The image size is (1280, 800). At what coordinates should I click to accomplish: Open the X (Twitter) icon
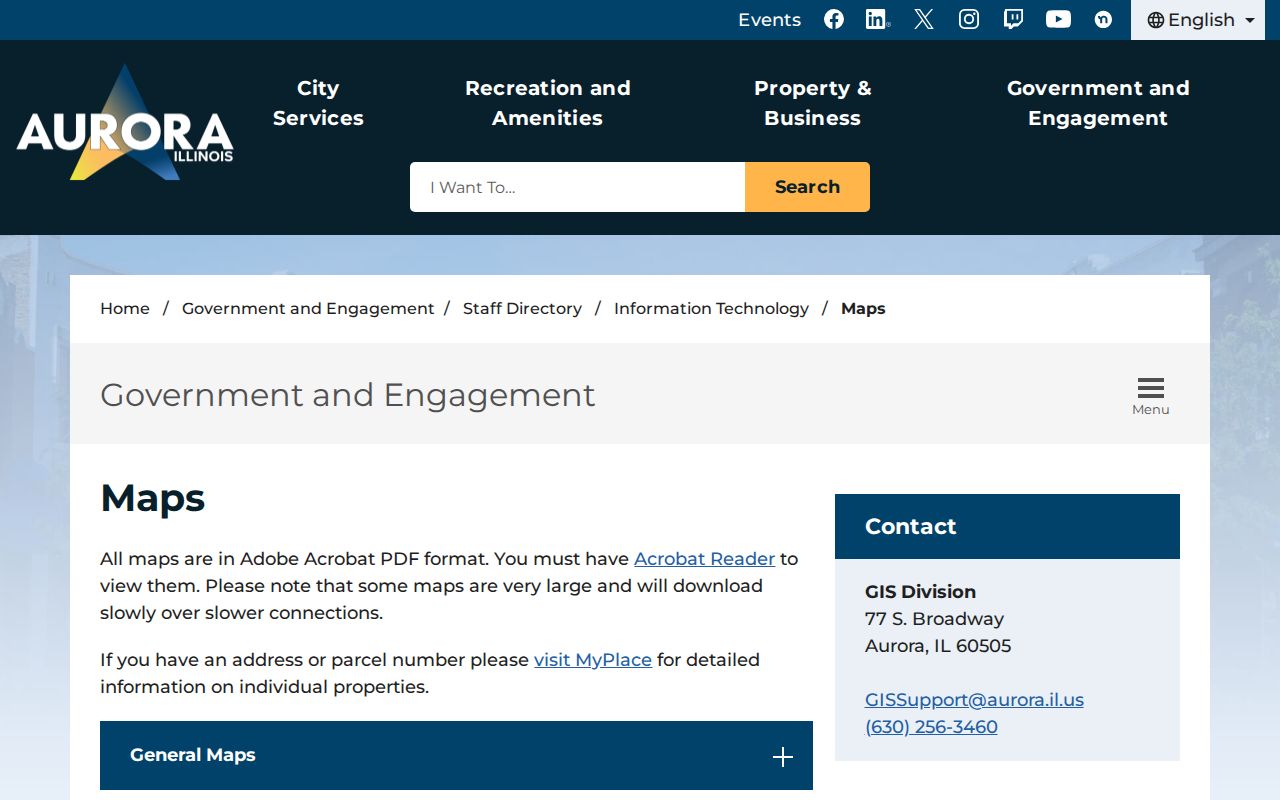(x=924, y=19)
